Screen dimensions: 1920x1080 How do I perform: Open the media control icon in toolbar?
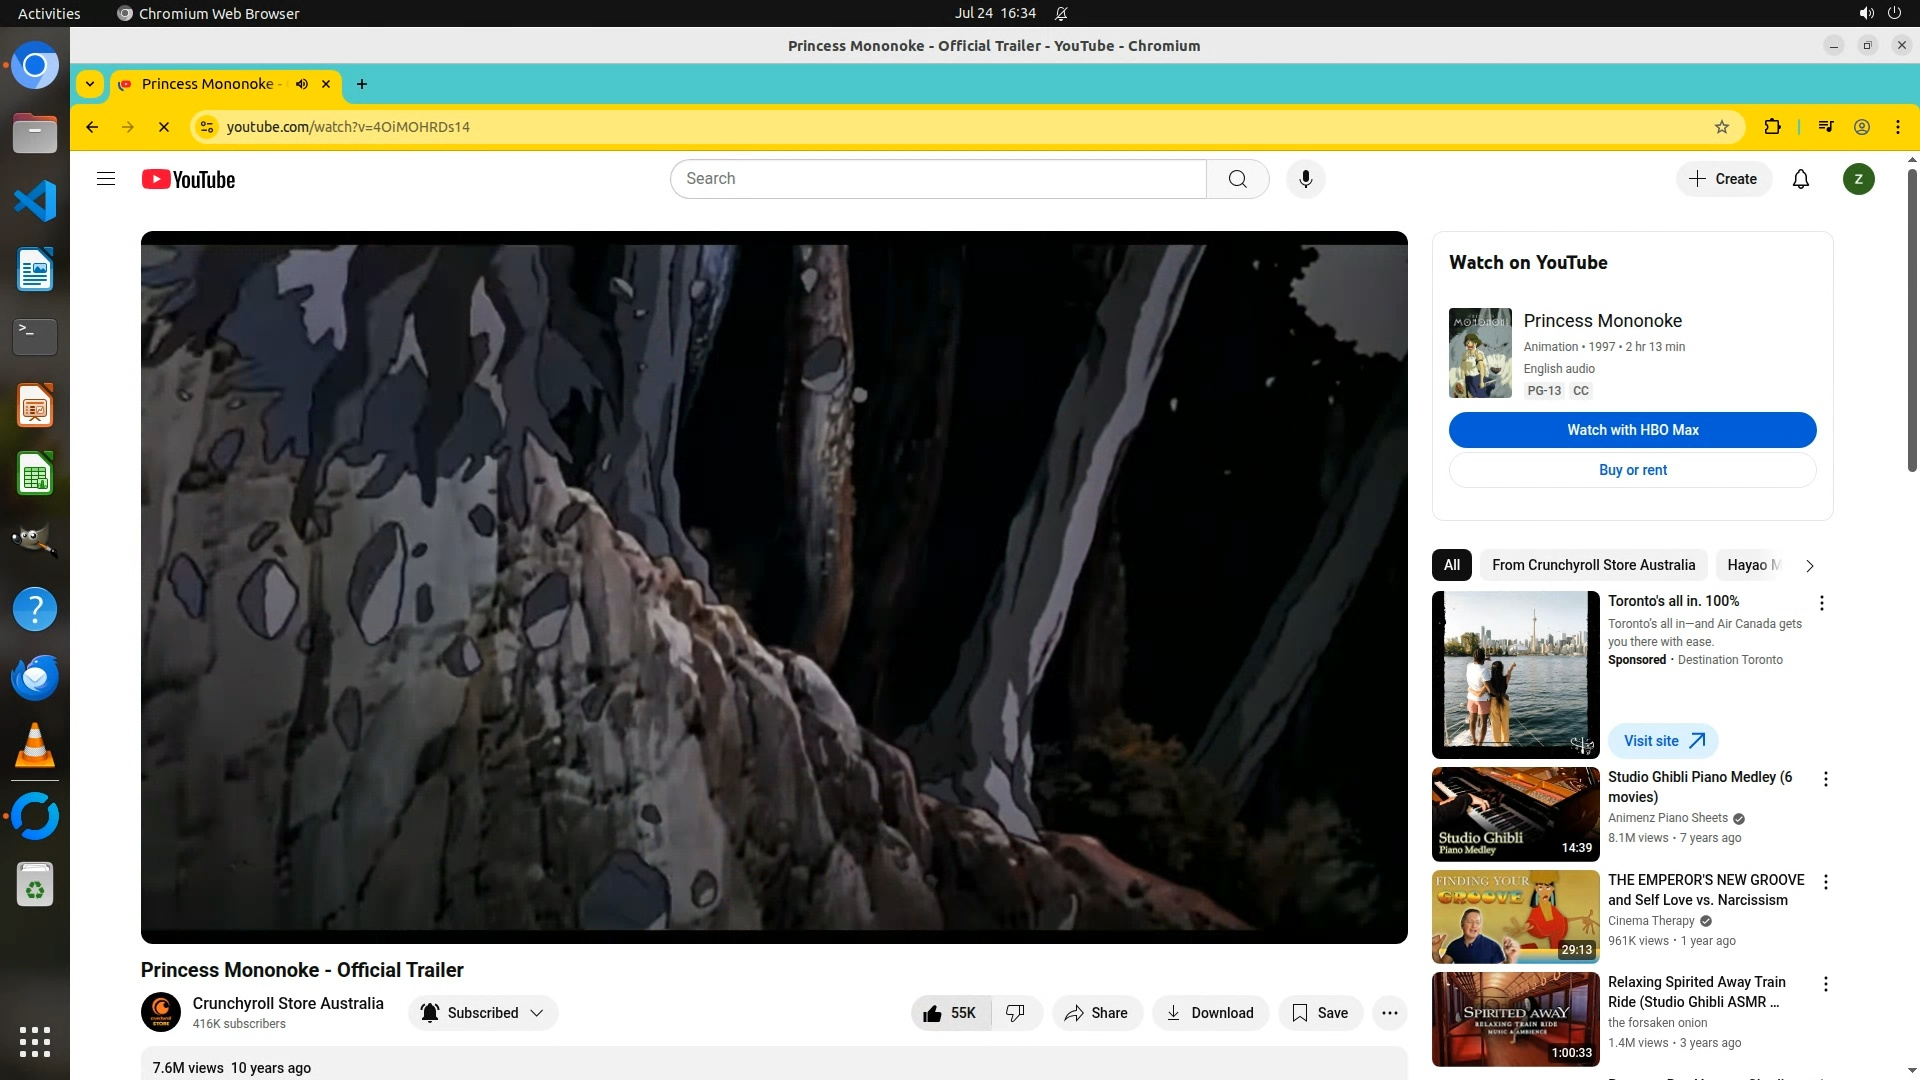click(1825, 127)
